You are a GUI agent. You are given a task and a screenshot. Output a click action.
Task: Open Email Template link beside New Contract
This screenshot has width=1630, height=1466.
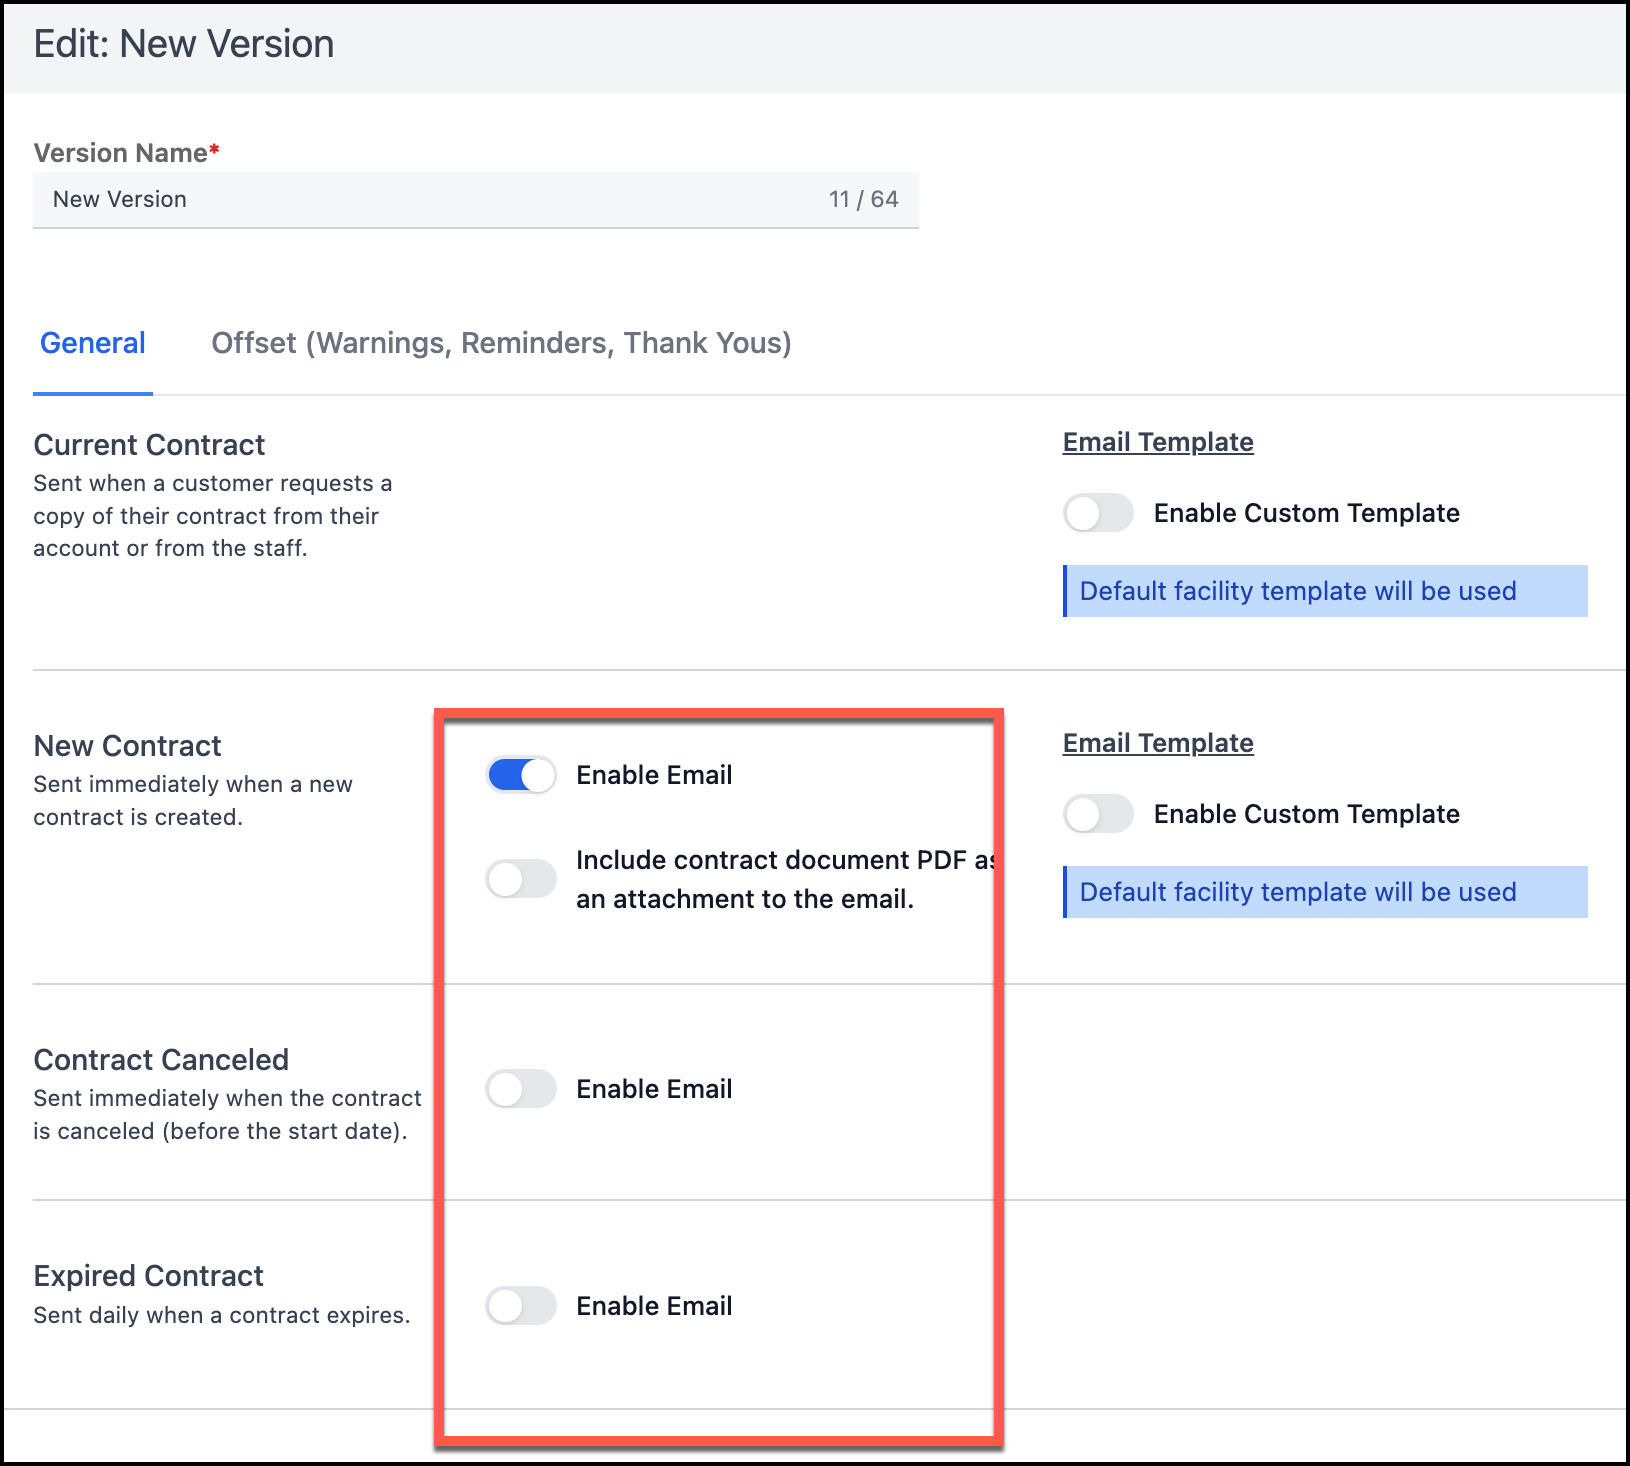coord(1157,743)
